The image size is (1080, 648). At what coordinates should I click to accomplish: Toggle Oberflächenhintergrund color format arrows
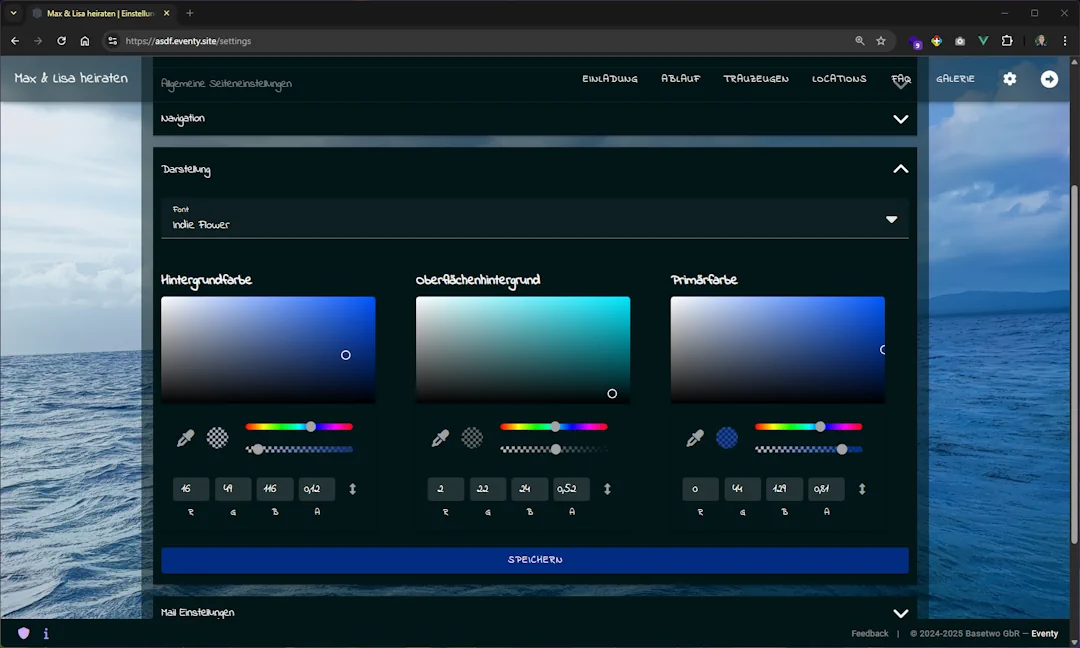pyautogui.click(x=607, y=489)
